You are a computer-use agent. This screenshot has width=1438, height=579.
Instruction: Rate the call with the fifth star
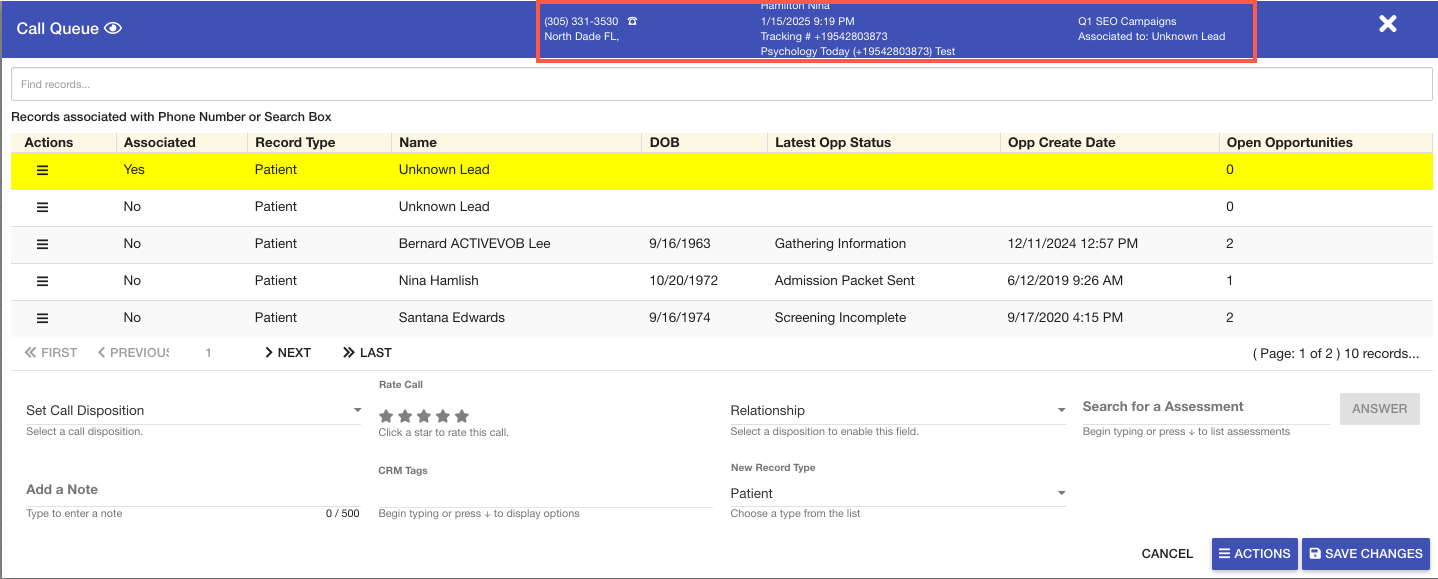[461, 416]
